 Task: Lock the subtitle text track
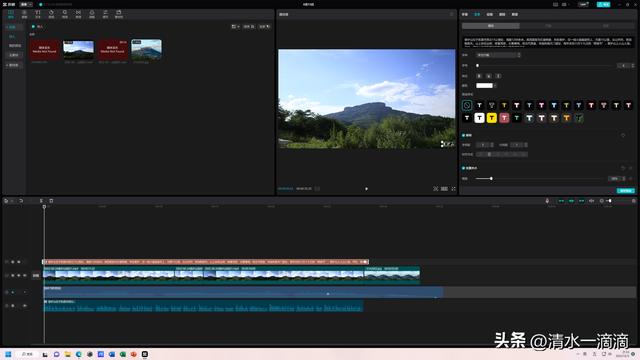point(13,262)
